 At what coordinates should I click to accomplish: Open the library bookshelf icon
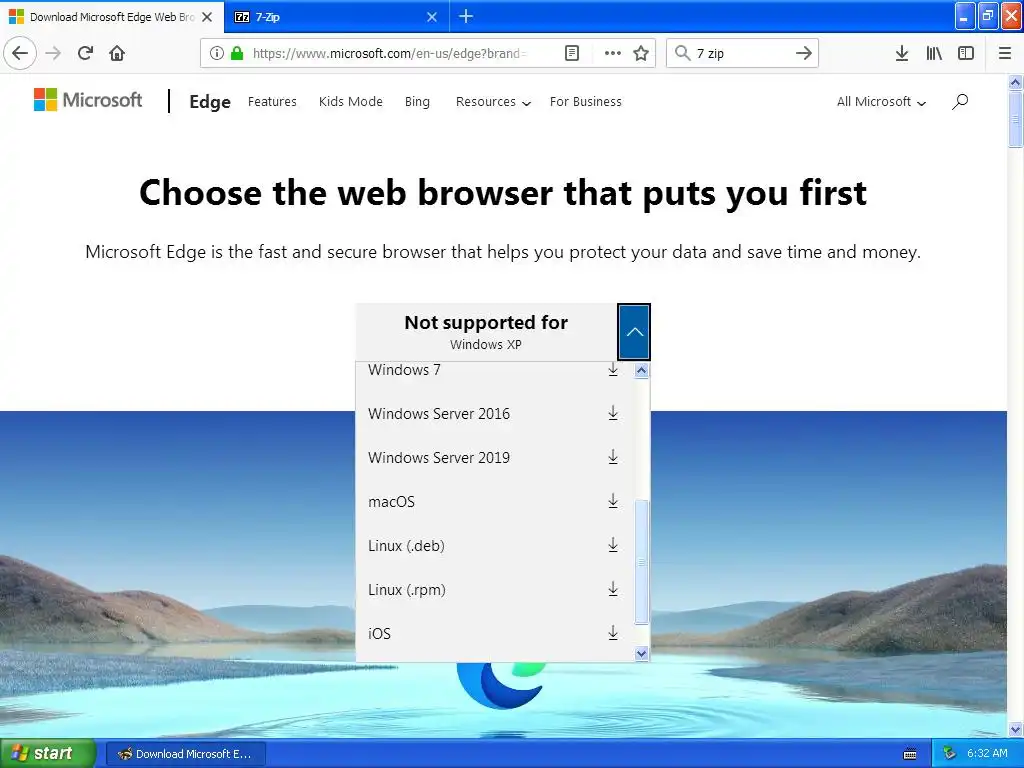pos(934,53)
